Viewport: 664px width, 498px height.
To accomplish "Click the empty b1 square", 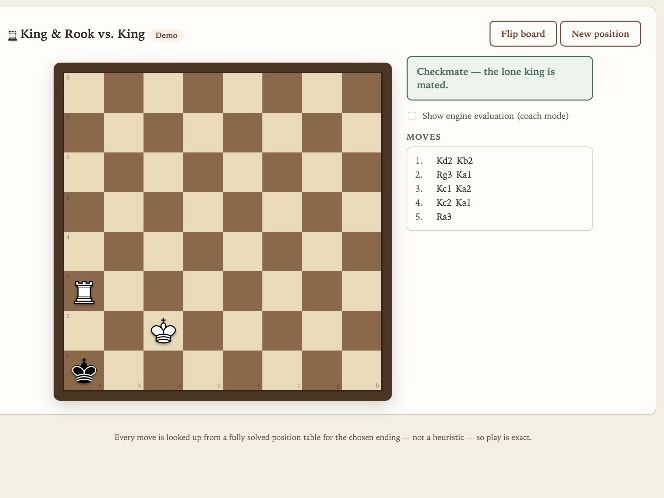I will [124, 370].
